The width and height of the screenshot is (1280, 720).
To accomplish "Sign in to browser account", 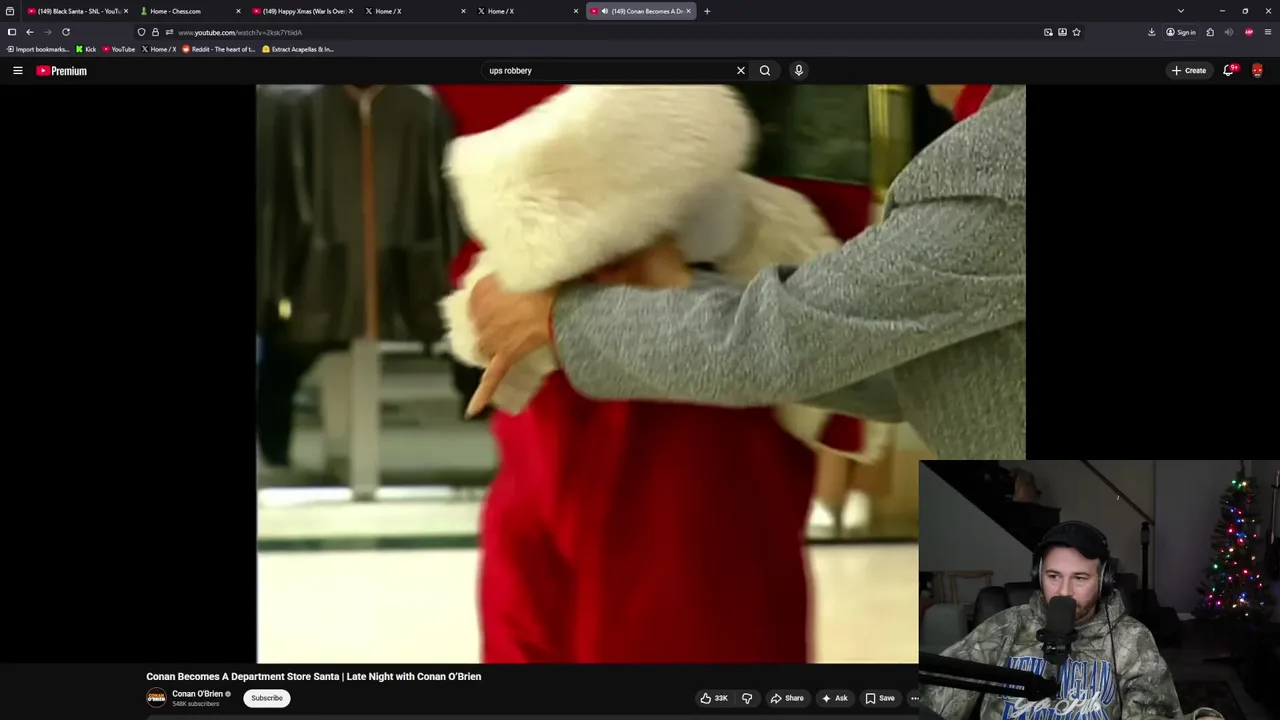I will (x=1181, y=32).
